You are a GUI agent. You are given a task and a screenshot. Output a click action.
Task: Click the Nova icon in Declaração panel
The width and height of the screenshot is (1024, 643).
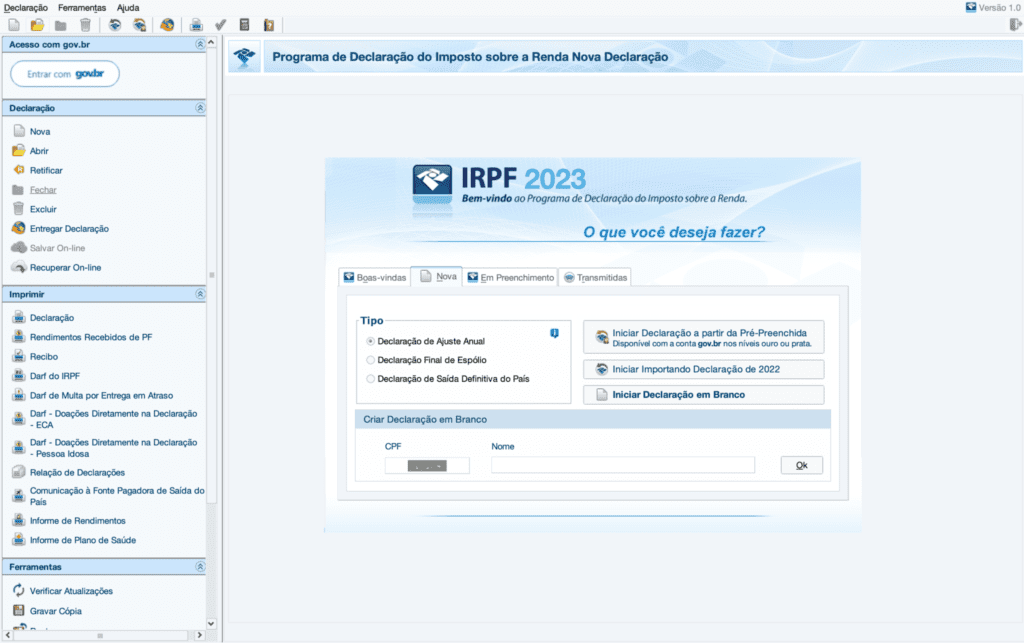pos(19,131)
